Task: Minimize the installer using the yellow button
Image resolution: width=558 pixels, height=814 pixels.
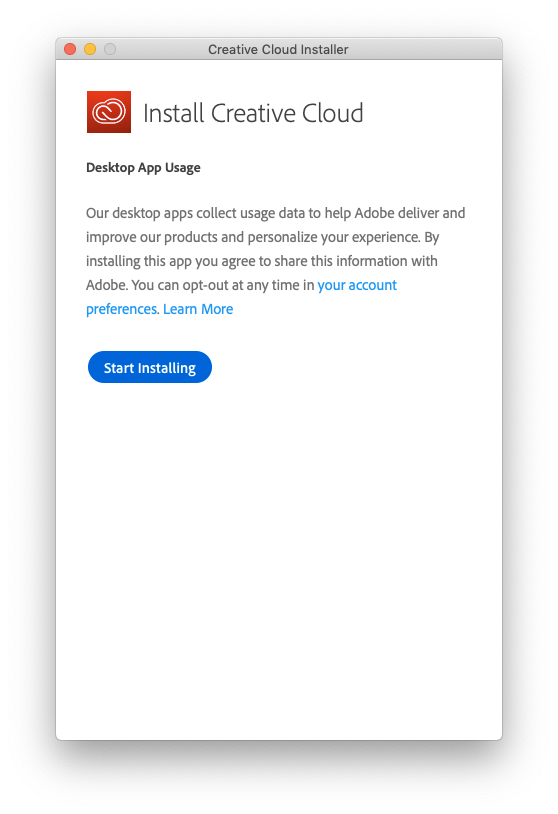Action: 90,49
